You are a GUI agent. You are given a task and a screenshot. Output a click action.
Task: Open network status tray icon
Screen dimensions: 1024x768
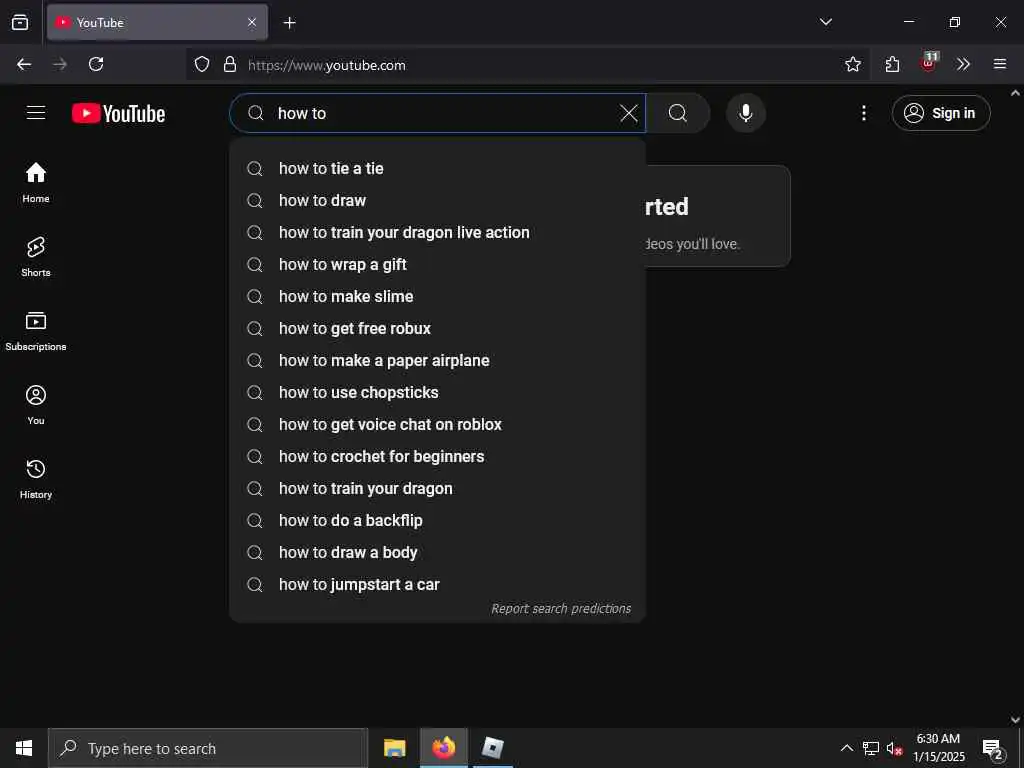pos(871,748)
